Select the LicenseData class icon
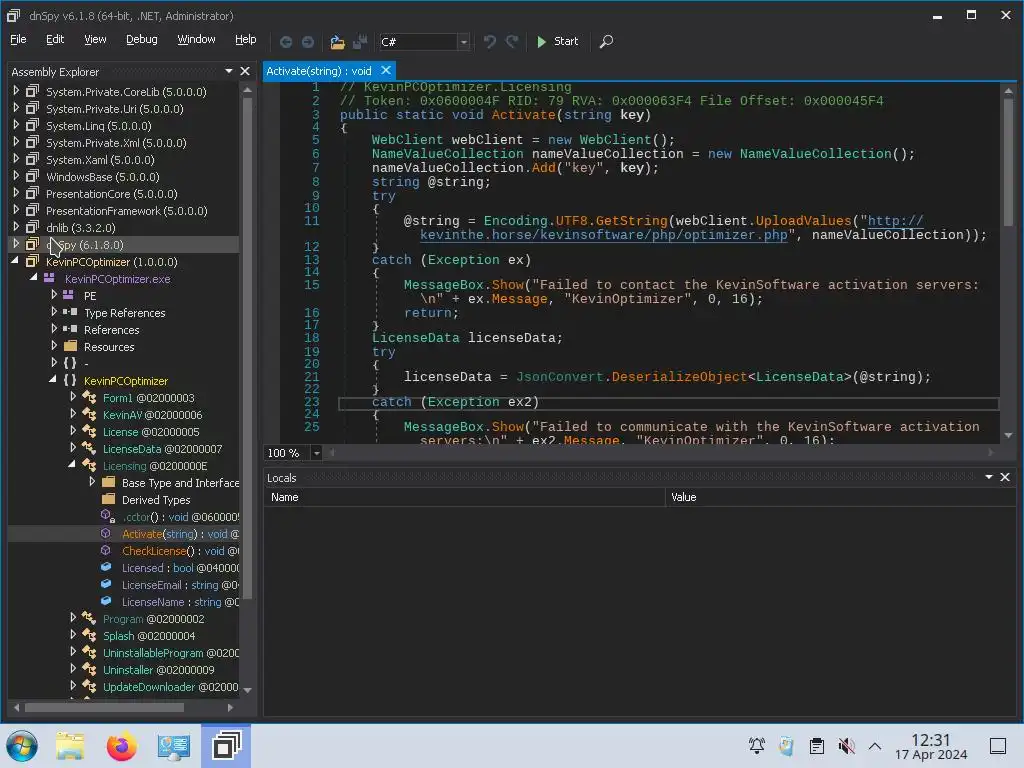The image size is (1024, 768). coord(89,448)
